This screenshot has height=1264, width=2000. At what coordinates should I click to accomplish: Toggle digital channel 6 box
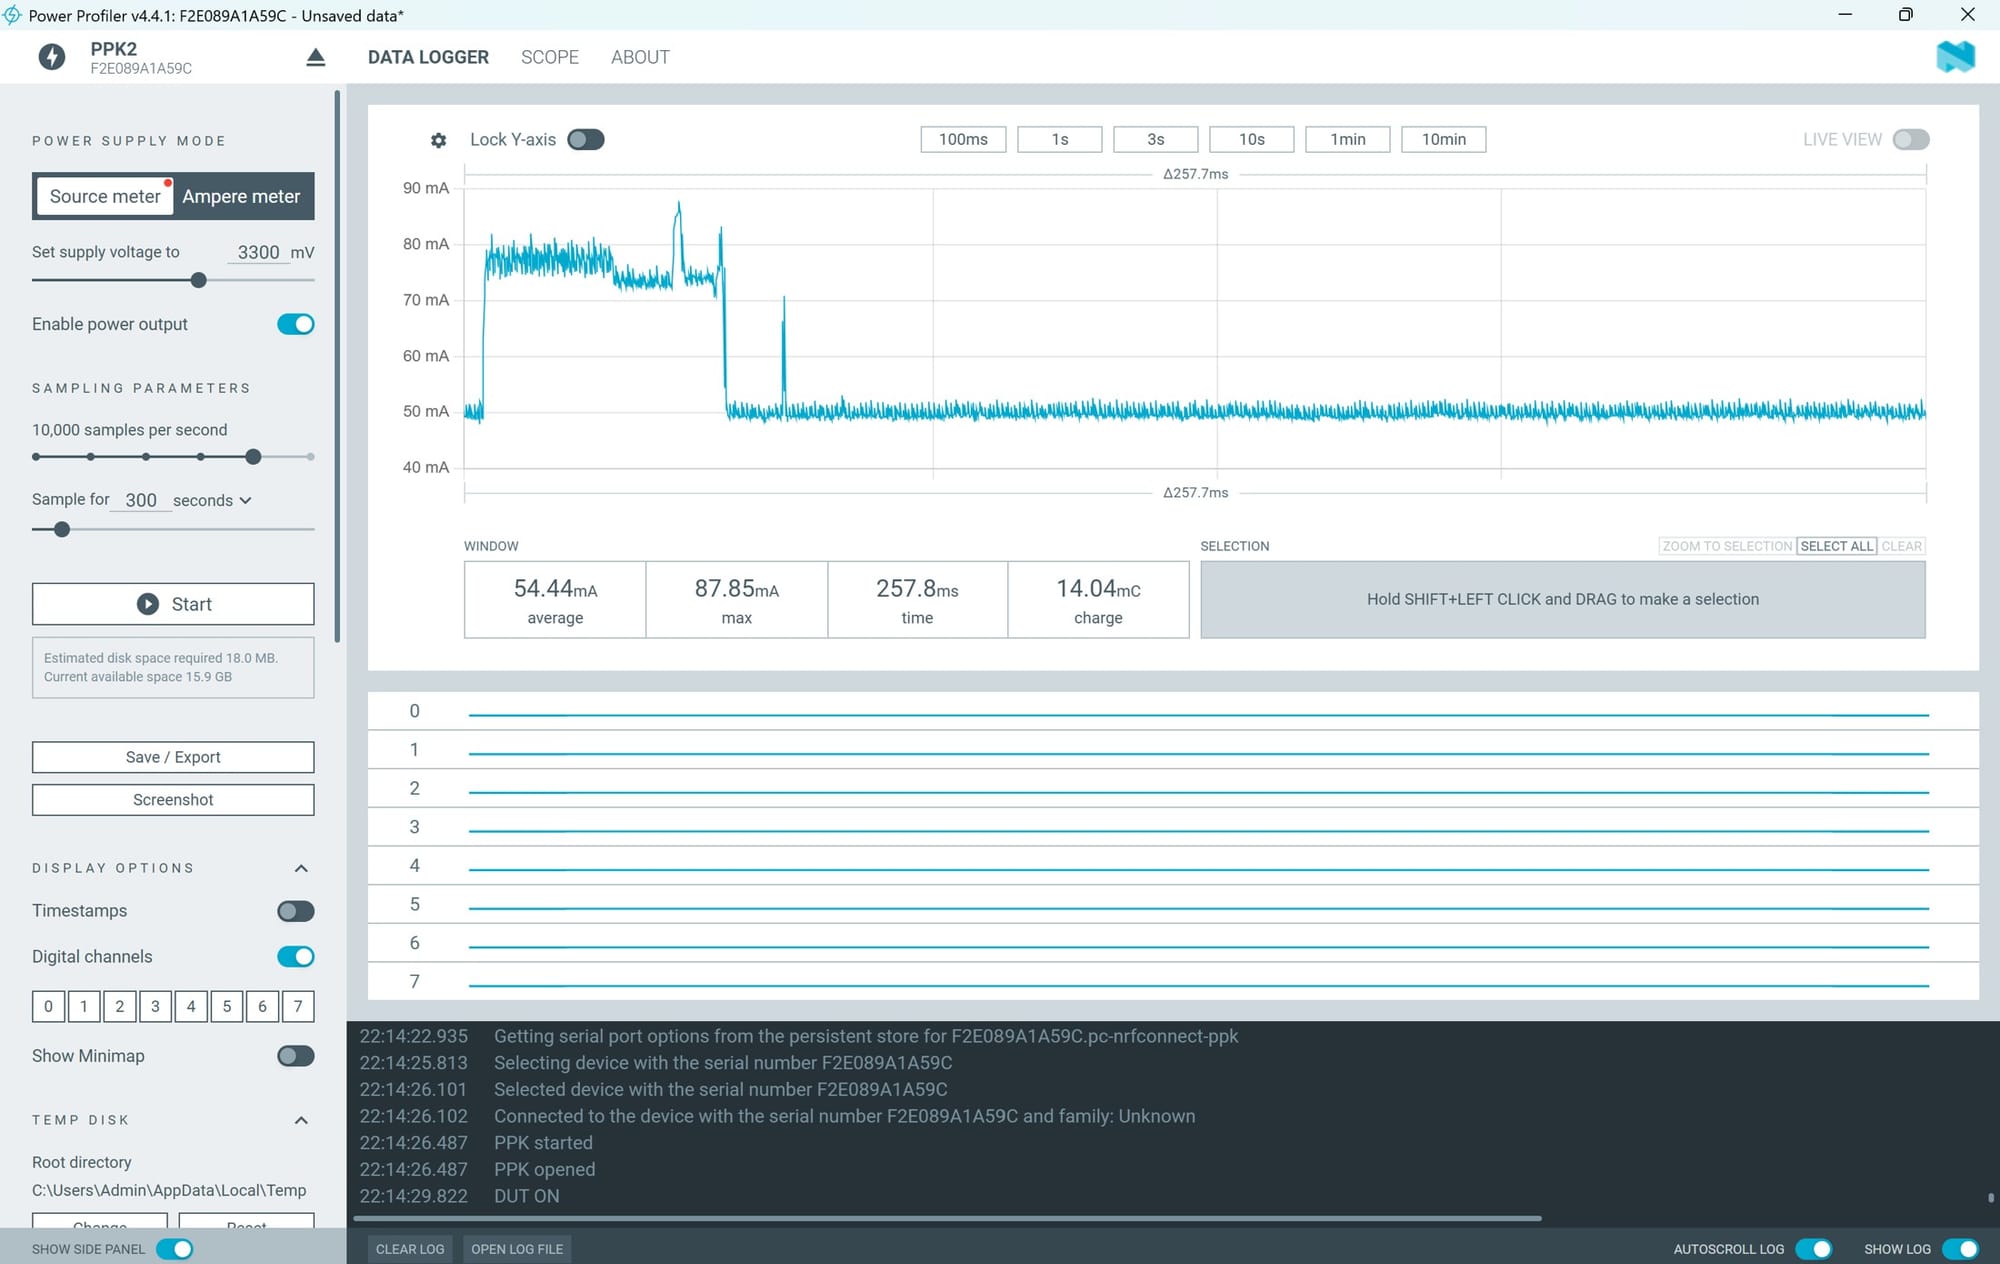263,1006
